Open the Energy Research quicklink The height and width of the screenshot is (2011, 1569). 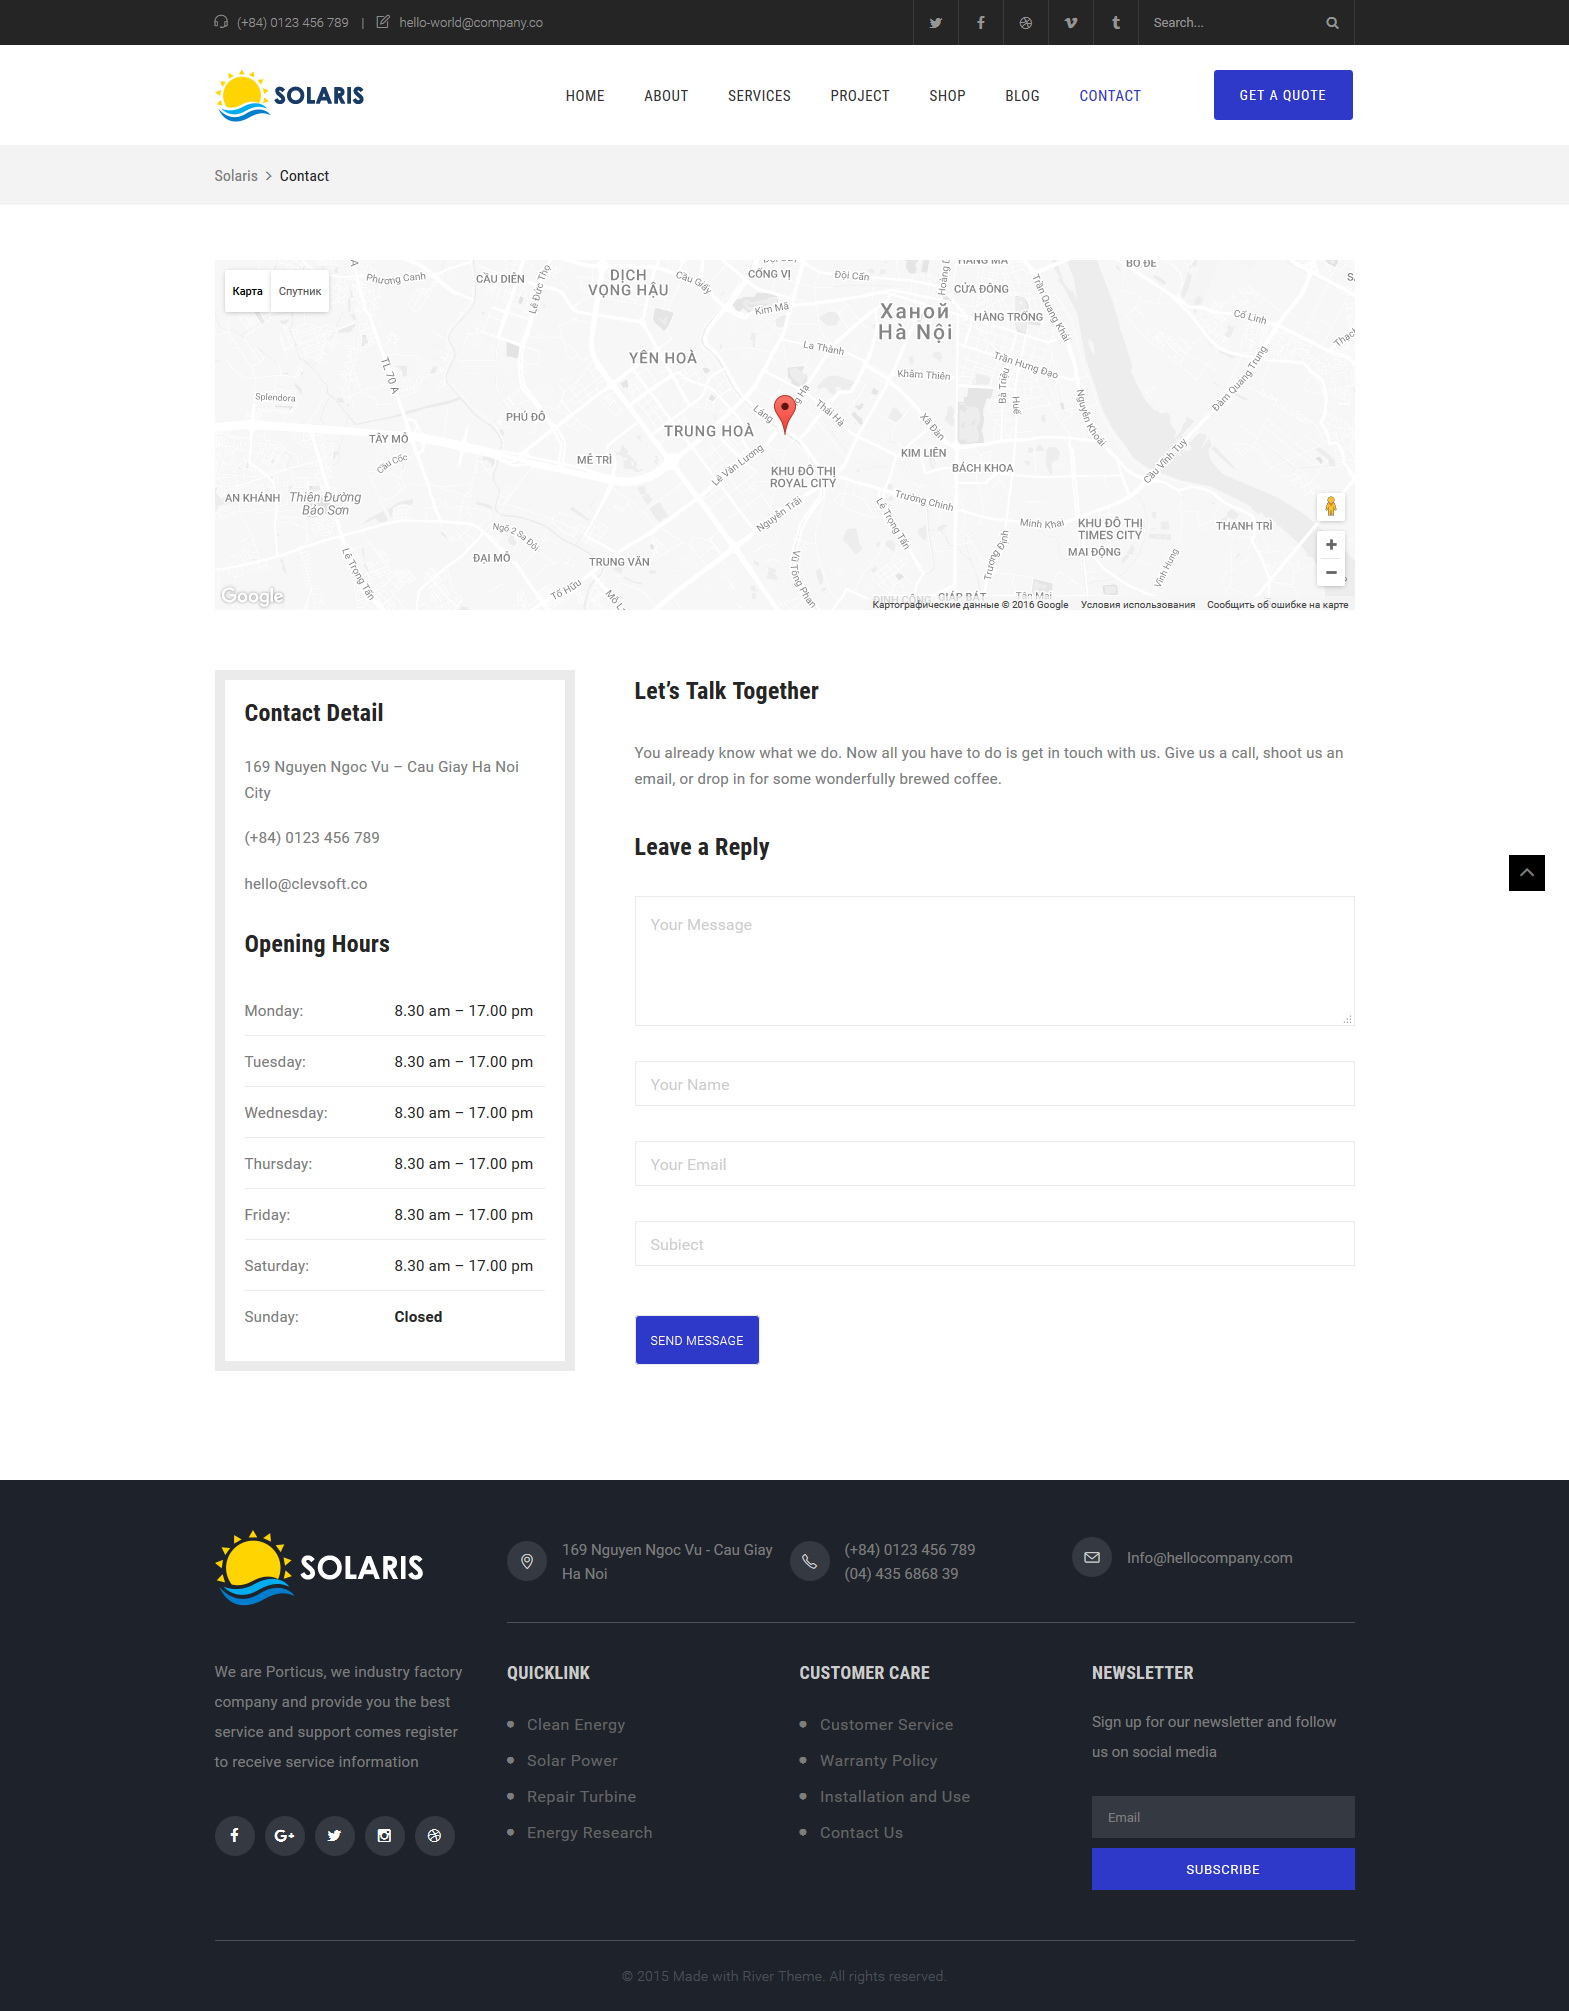[589, 1833]
